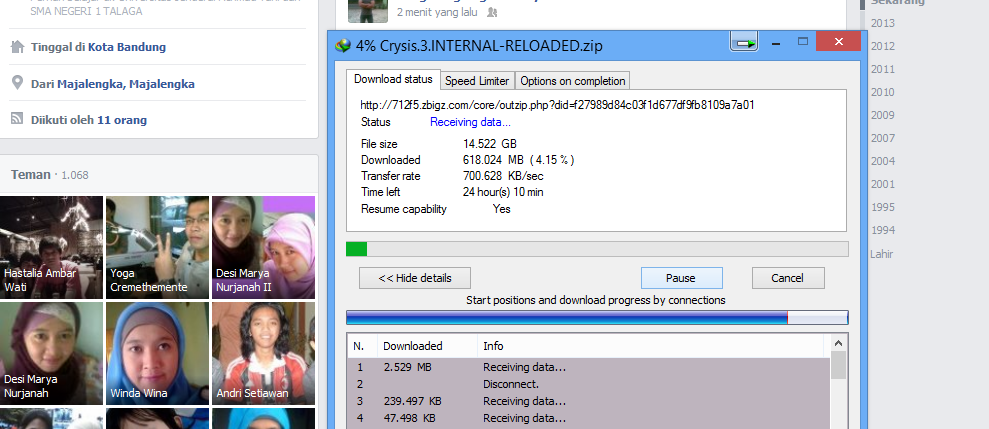Open the Teman friends section header
989x429 pixels.
[30, 175]
